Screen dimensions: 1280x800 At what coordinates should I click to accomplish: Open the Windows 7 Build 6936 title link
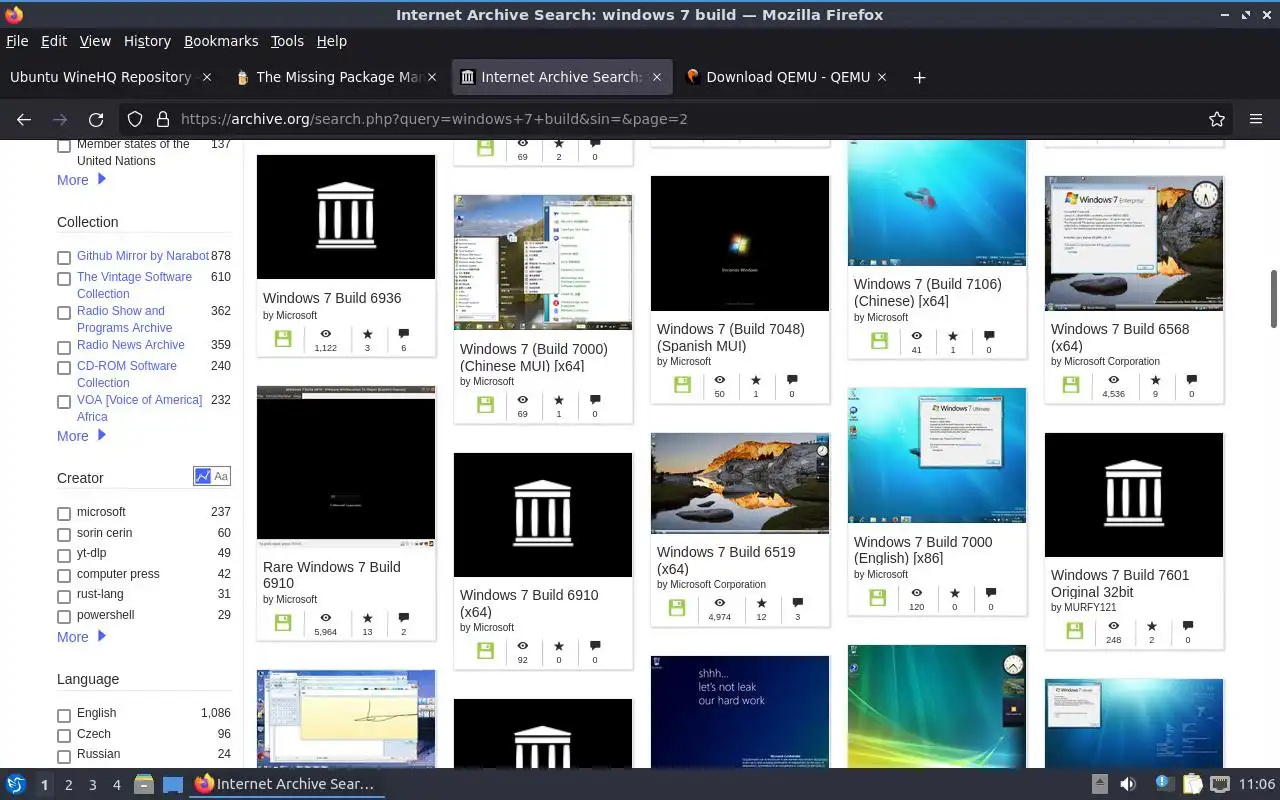[x=332, y=298]
